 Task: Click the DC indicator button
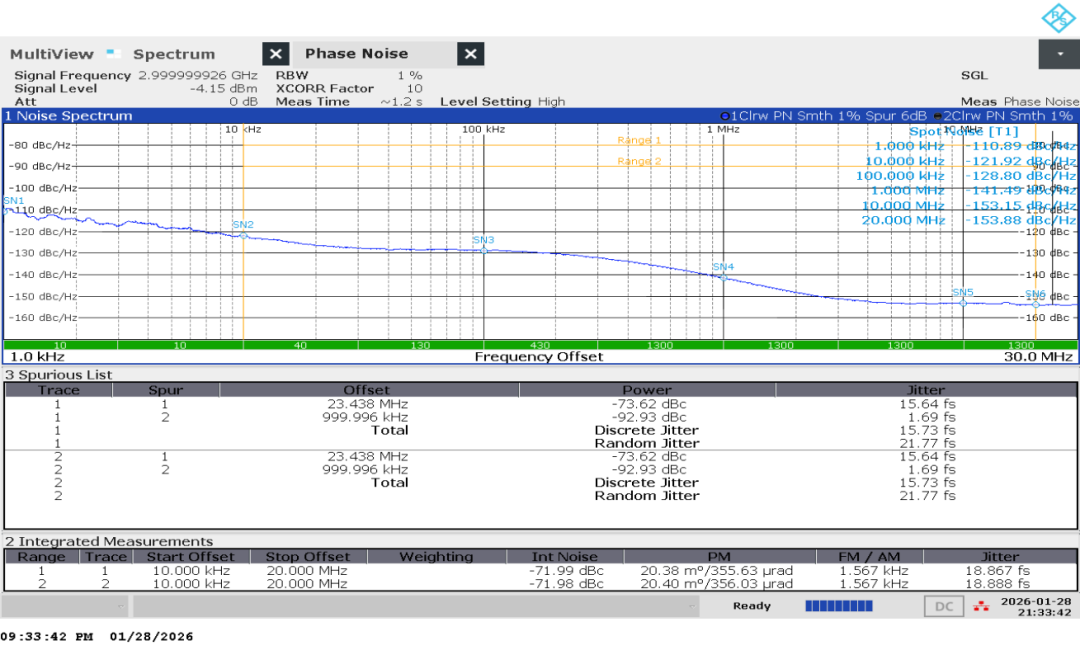944,607
